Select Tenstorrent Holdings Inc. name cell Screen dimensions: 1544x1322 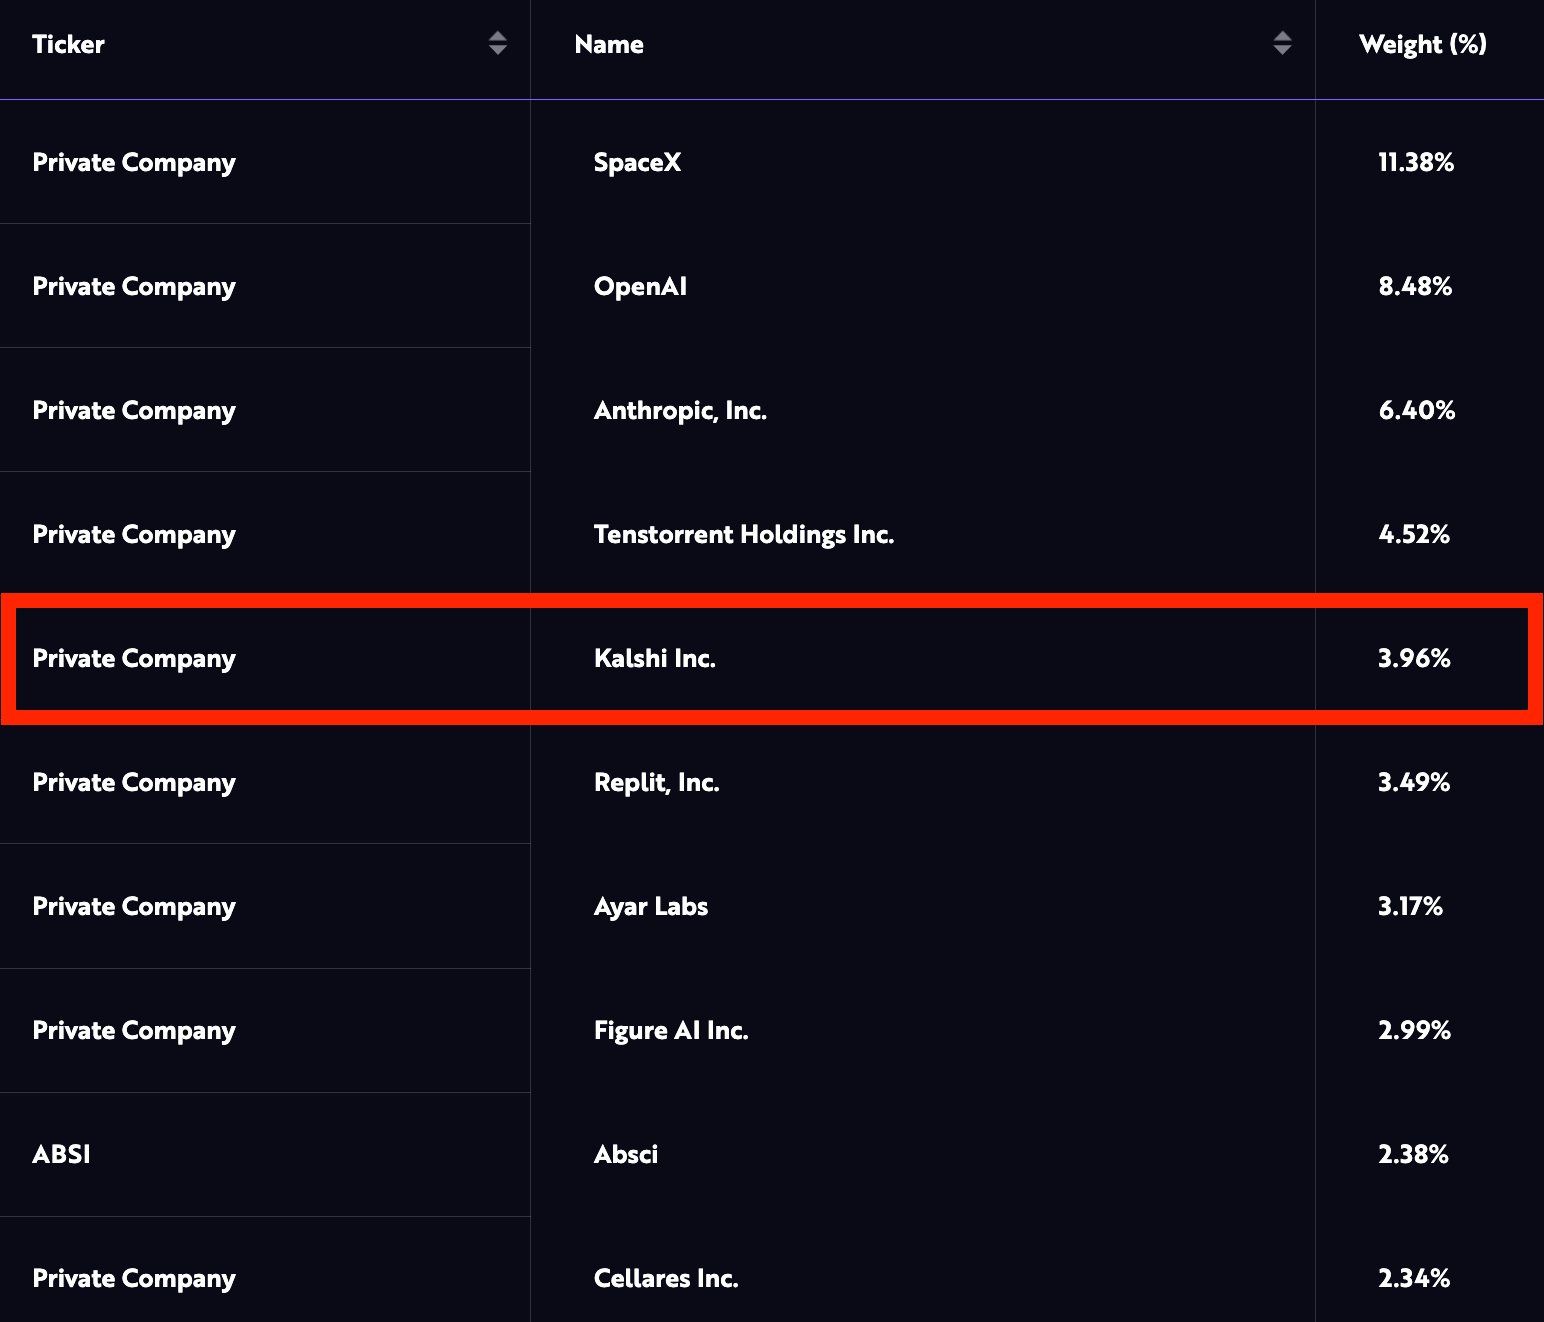[x=744, y=535]
